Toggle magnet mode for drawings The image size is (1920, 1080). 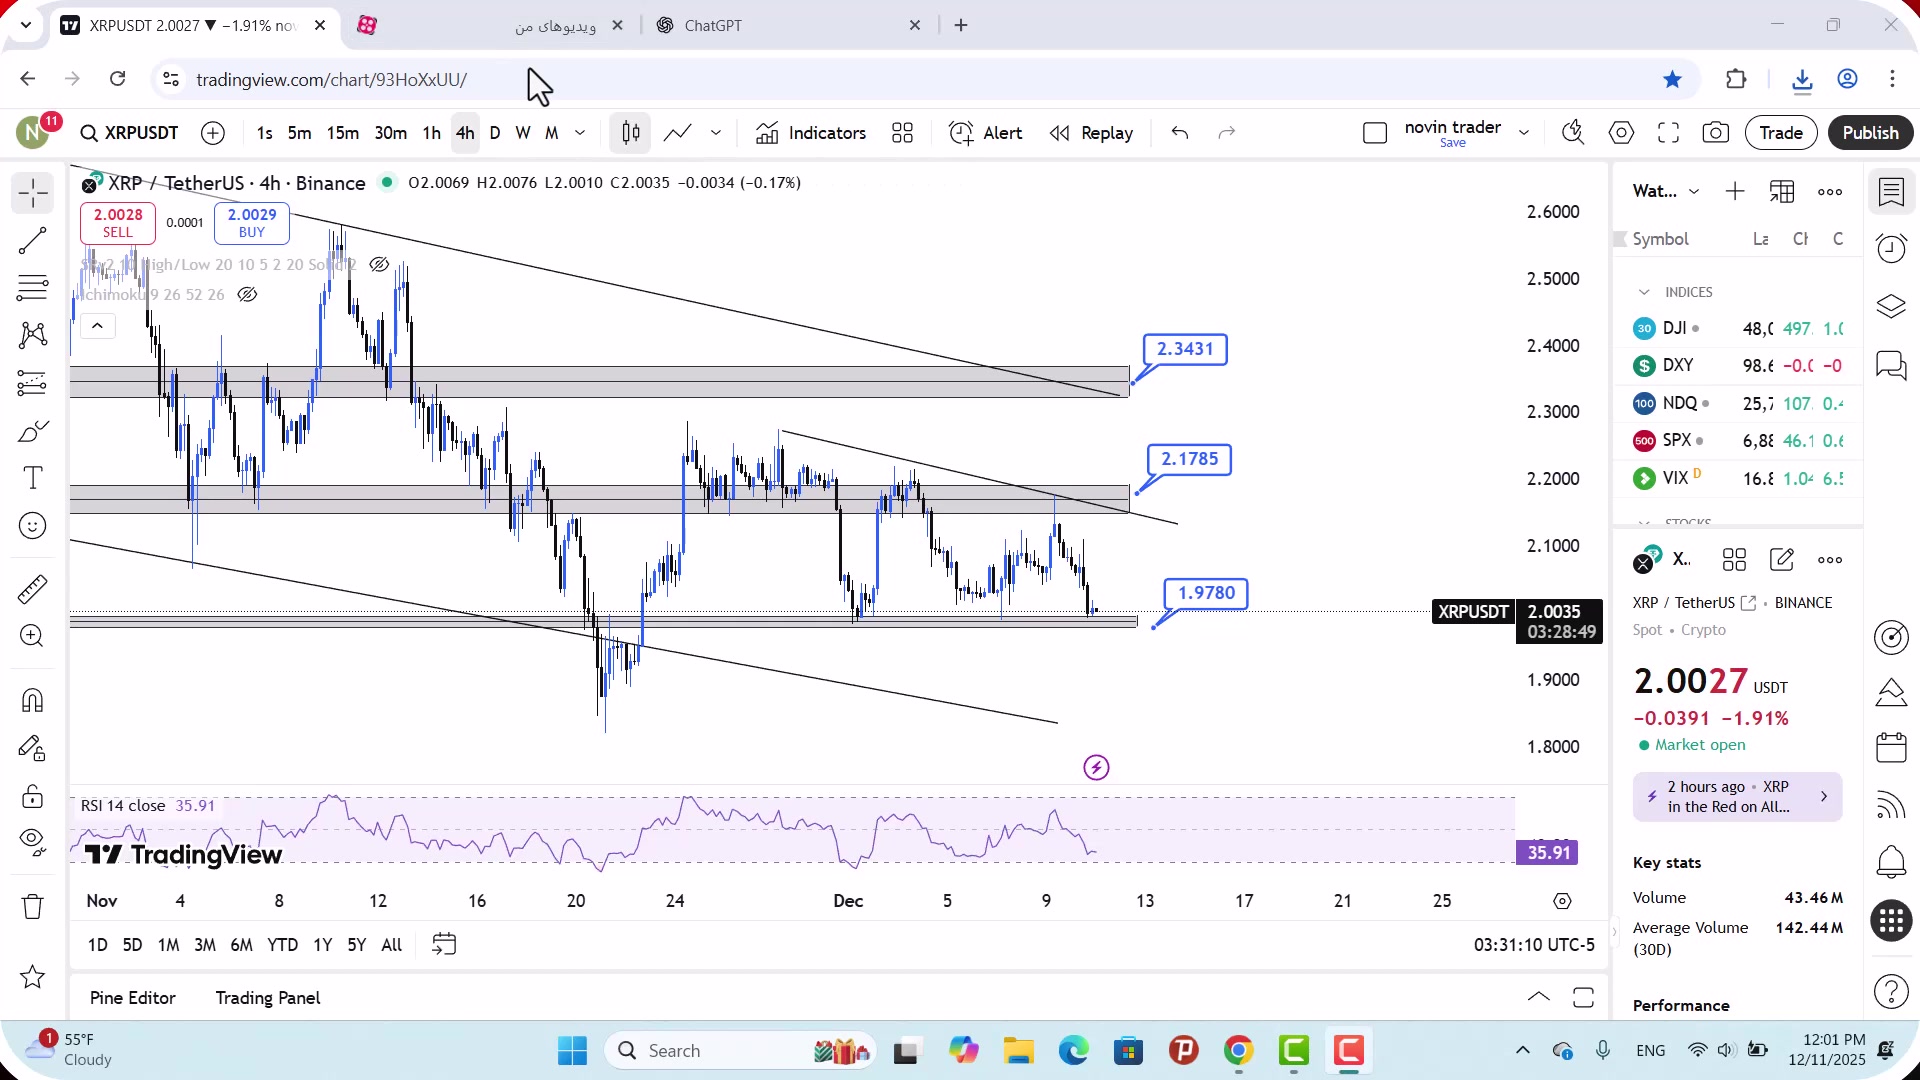pyautogui.click(x=32, y=700)
